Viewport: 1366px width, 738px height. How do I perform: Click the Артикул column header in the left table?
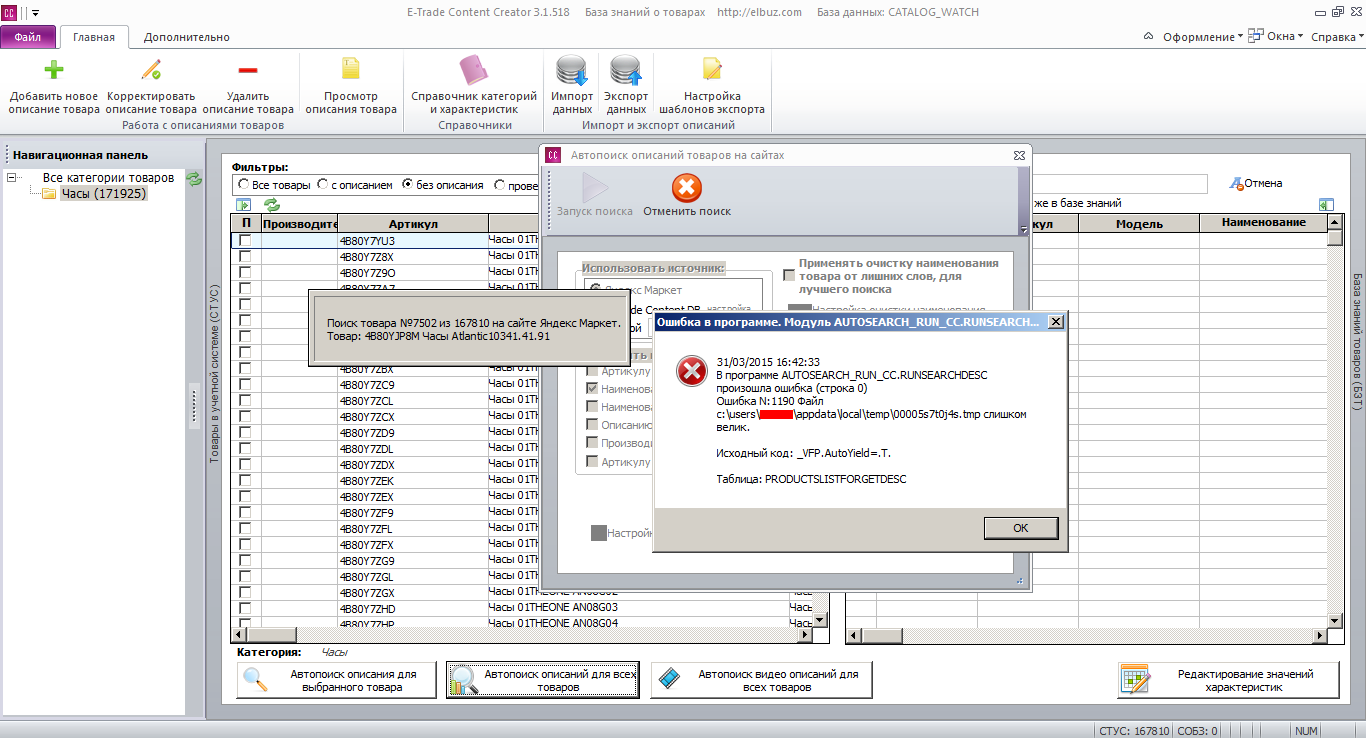(413, 224)
